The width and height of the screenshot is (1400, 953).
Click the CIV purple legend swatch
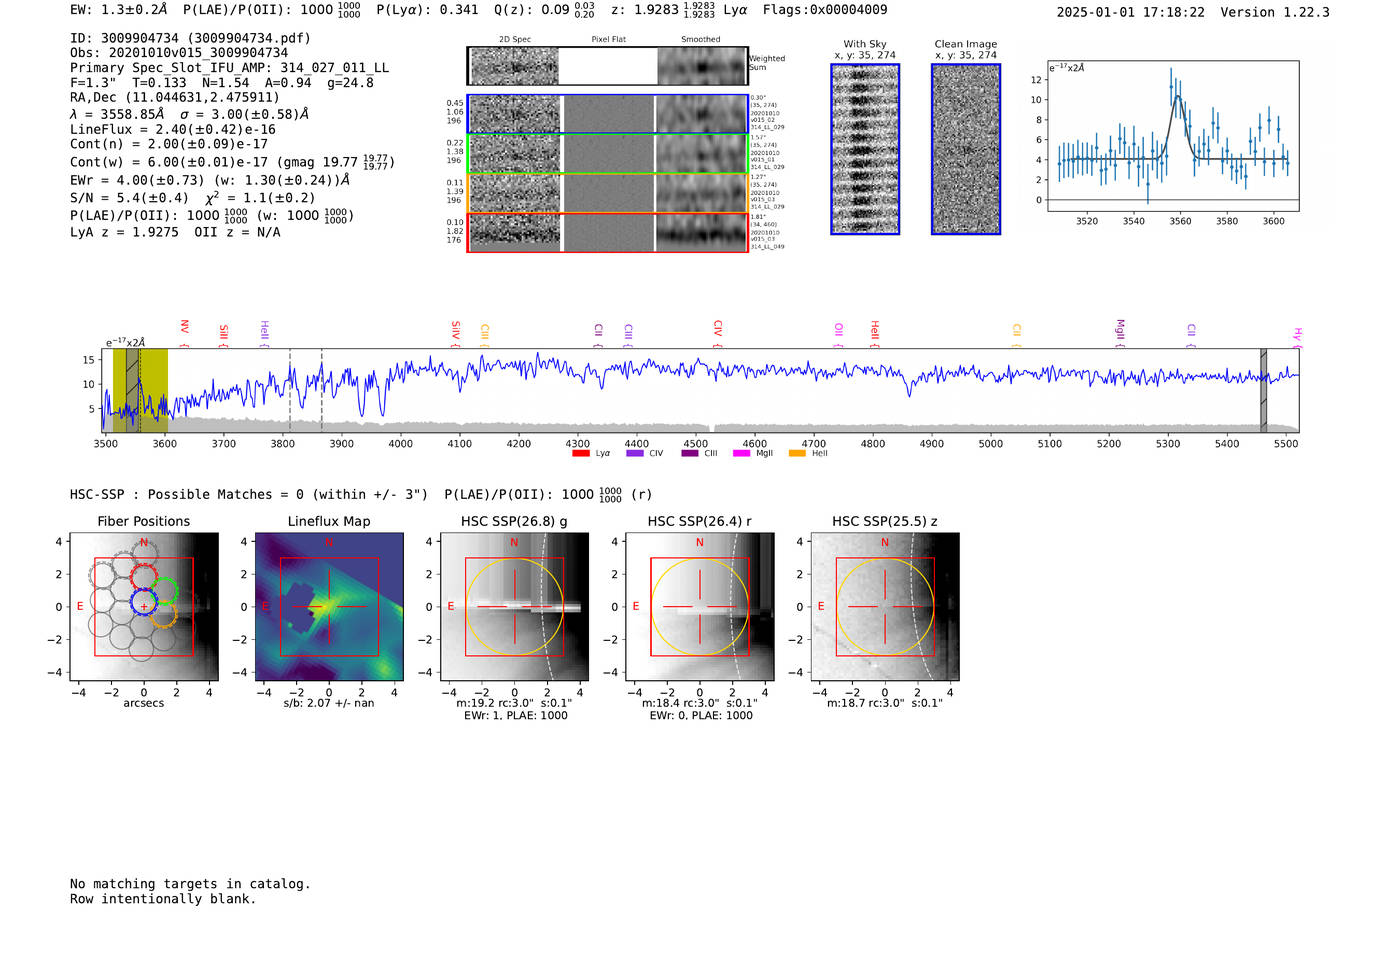click(x=634, y=454)
